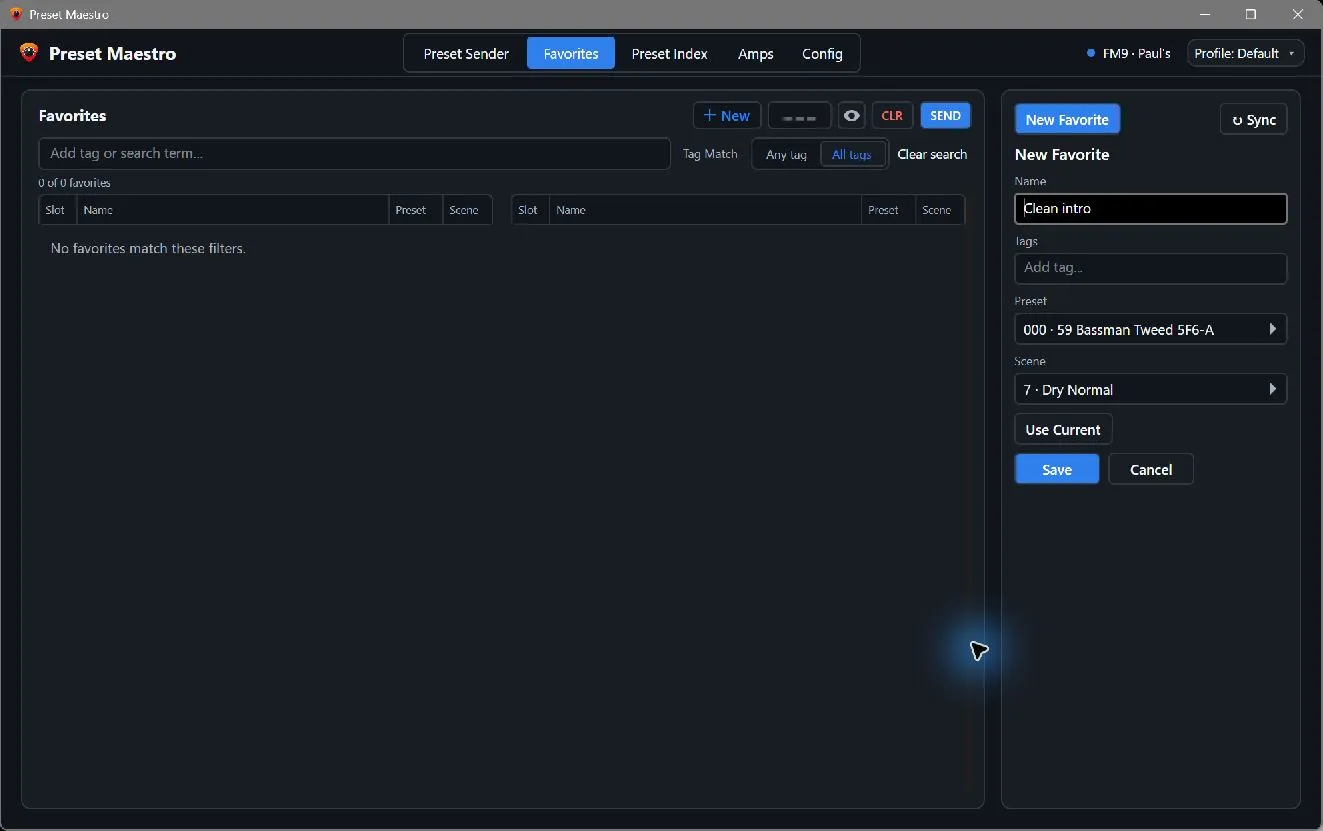Click the left table's Preset column header

point(415,210)
